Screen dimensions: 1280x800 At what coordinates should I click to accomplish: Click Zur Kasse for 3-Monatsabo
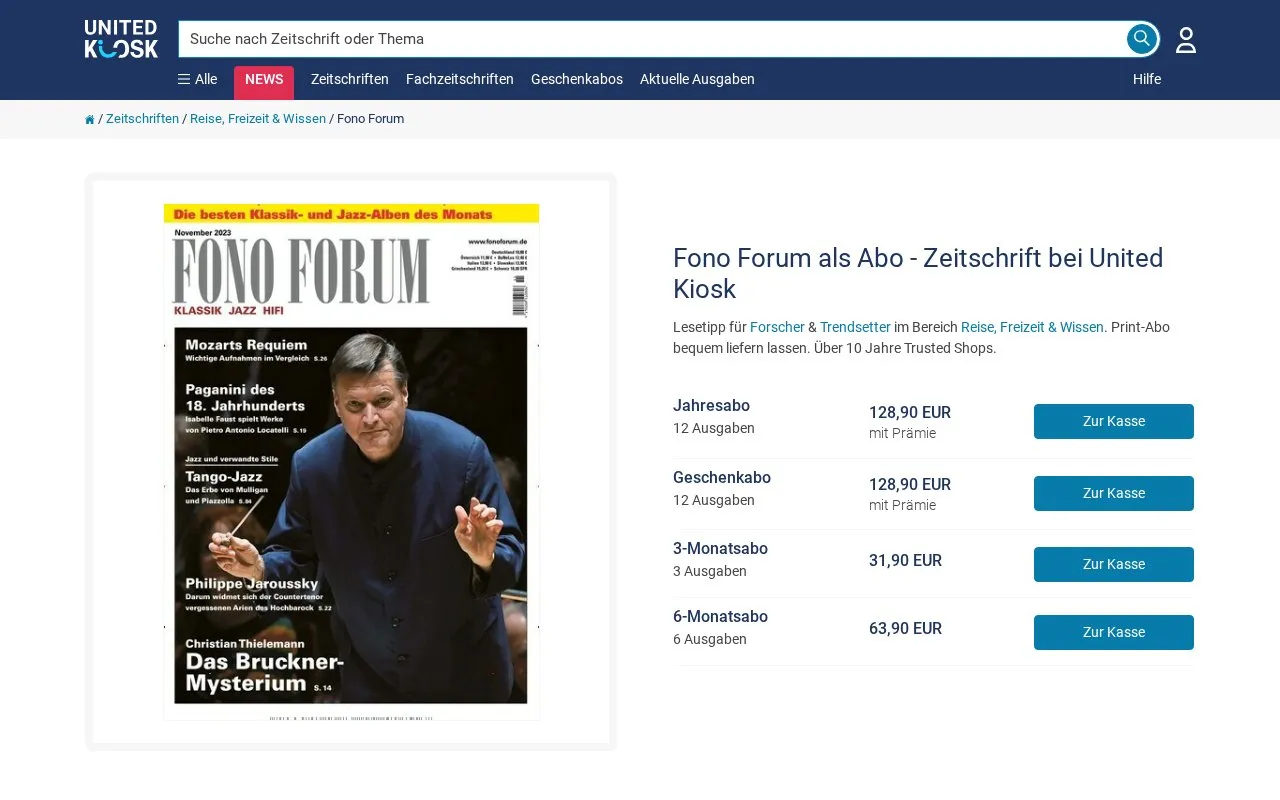(1114, 564)
